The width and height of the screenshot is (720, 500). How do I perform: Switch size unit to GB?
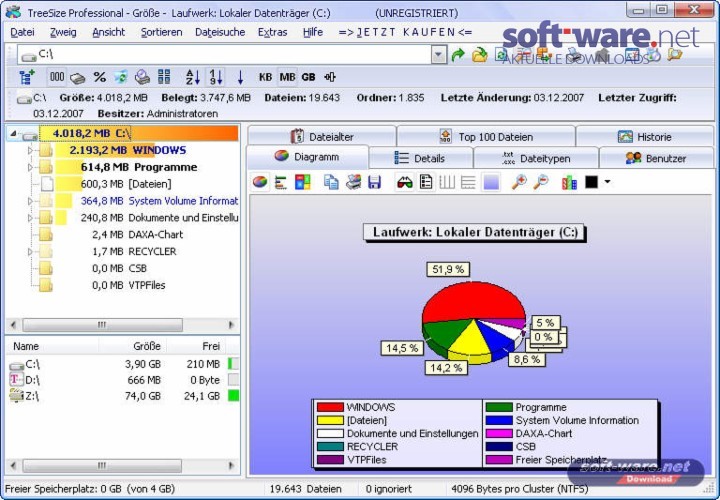coord(309,77)
